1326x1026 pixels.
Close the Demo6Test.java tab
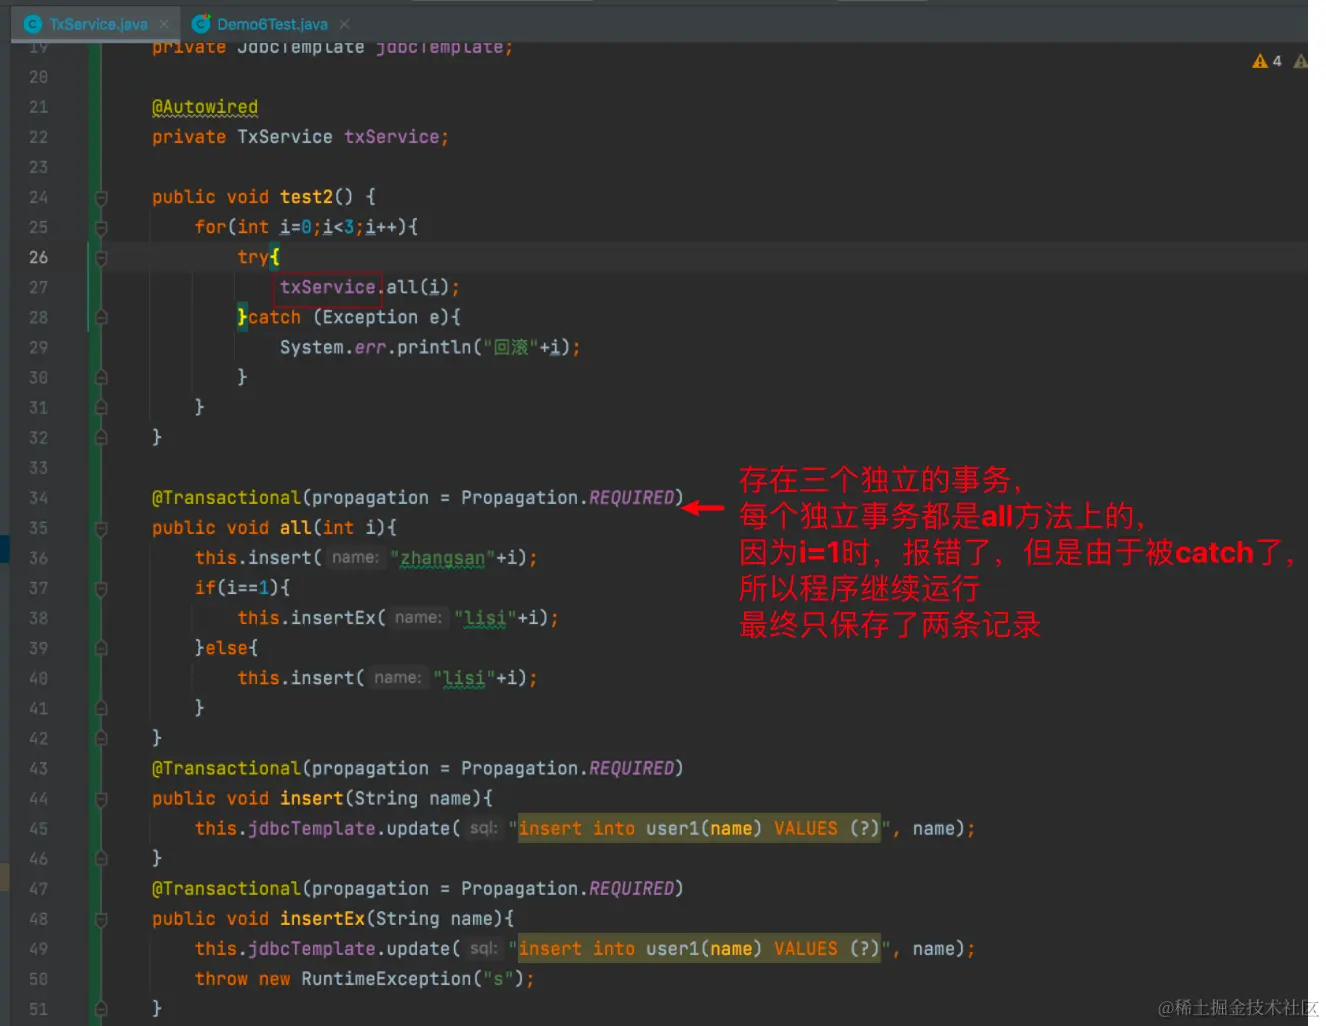(344, 24)
